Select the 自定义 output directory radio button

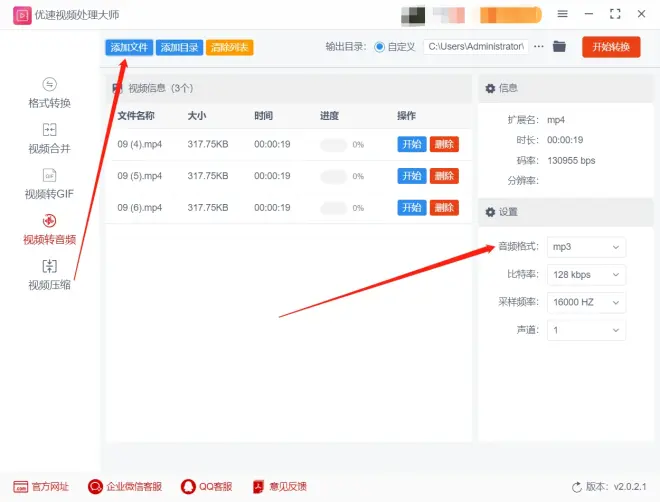380,47
